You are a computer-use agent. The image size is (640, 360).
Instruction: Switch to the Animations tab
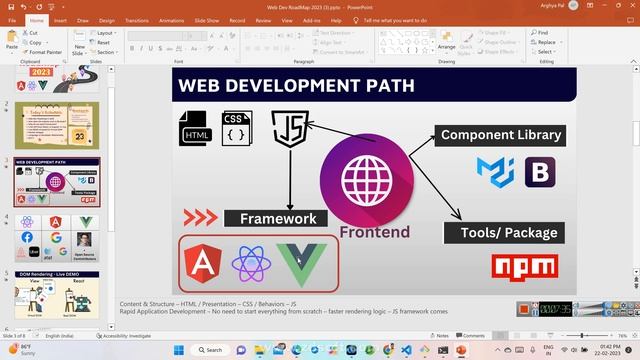click(171, 20)
